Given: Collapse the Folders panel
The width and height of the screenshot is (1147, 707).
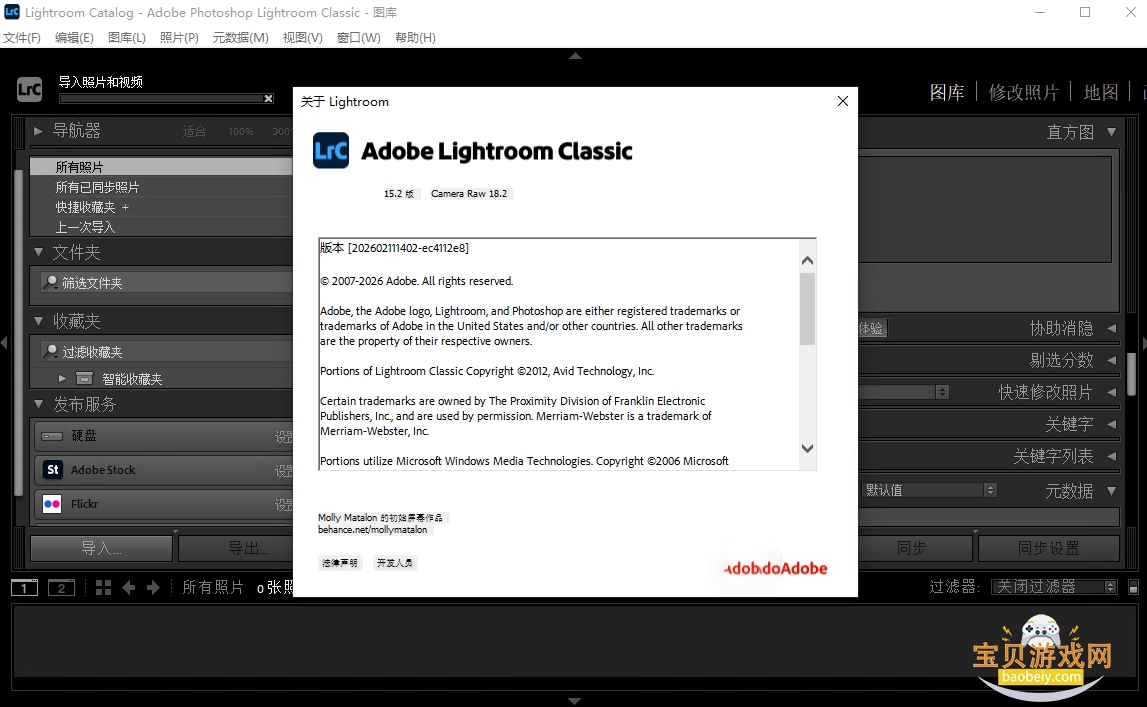Looking at the screenshot, I should tap(38, 252).
